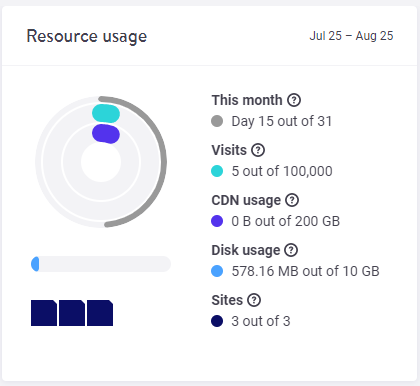Click the 578.16 MB out of 10 GB text
The width and height of the screenshot is (420, 386).
pos(306,271)
